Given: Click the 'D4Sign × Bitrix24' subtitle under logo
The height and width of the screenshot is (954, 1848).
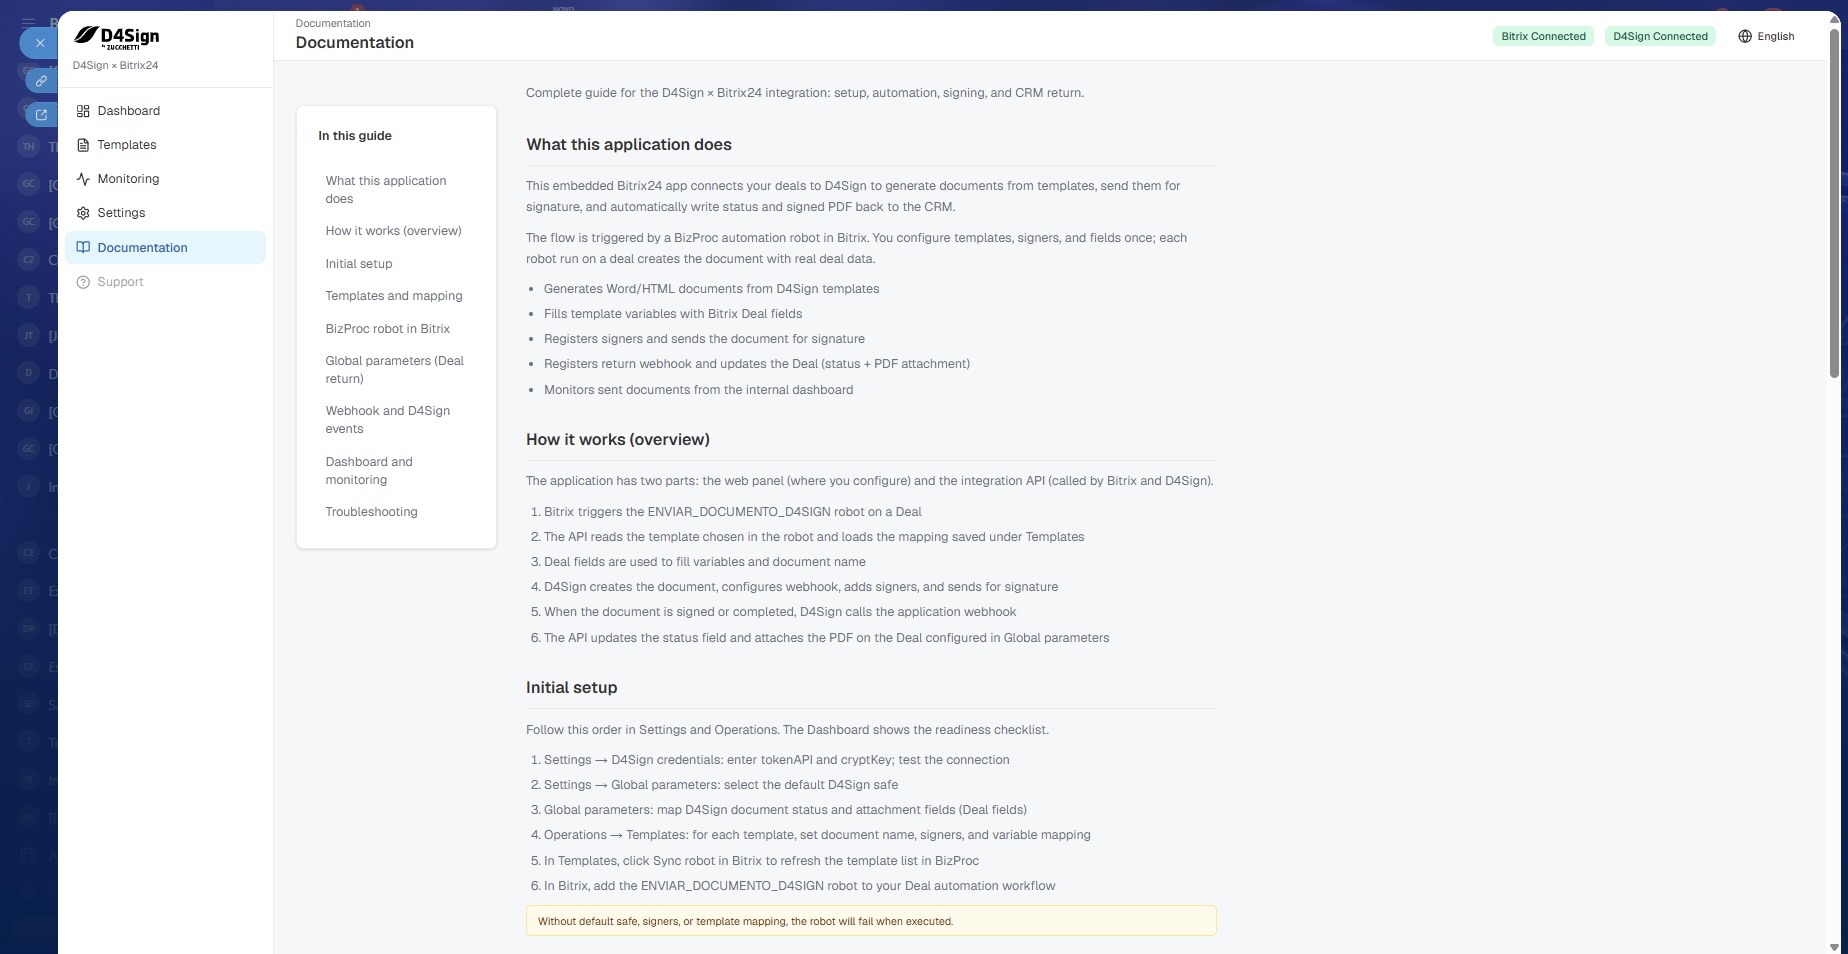Looking at the screenshot, I should tap(115, 66).
